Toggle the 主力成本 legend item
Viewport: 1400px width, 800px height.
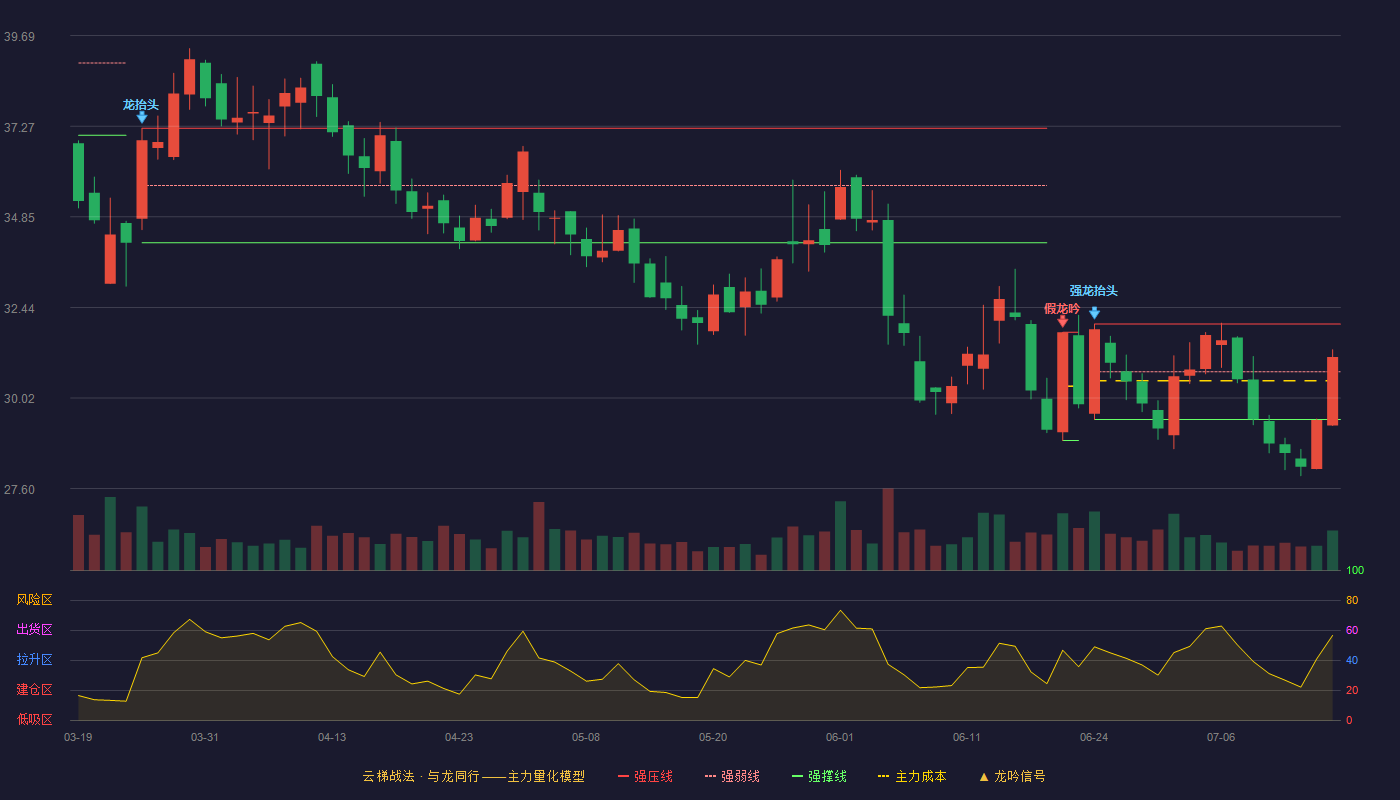tap(912, 776)
